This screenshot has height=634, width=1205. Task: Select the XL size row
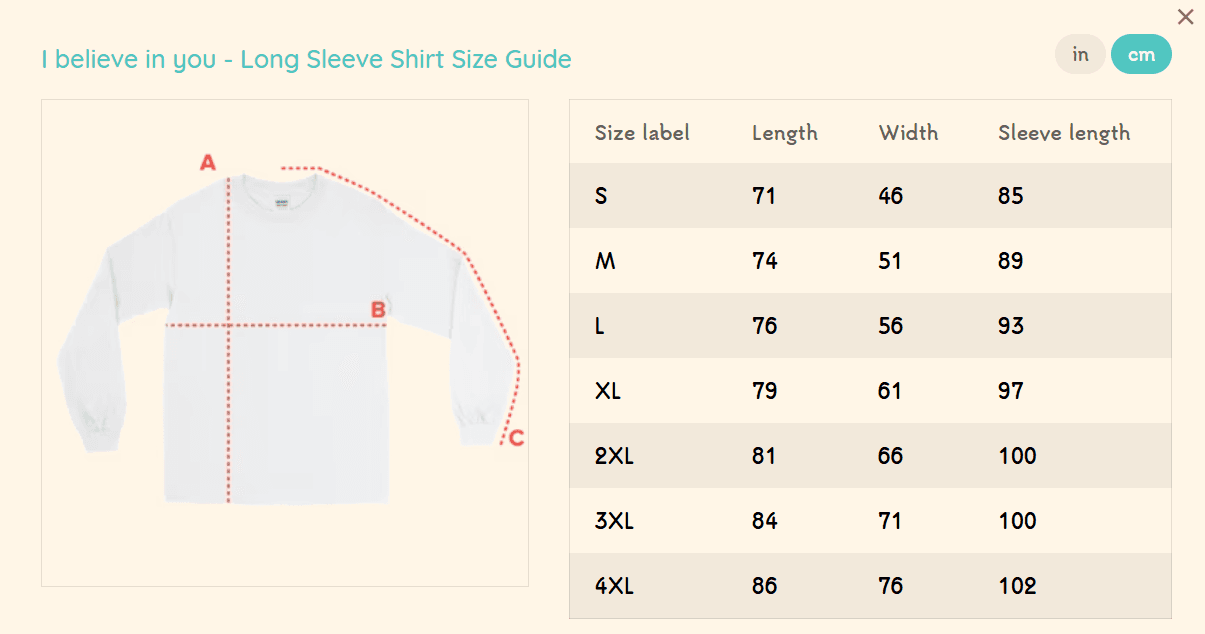point(608,391)
